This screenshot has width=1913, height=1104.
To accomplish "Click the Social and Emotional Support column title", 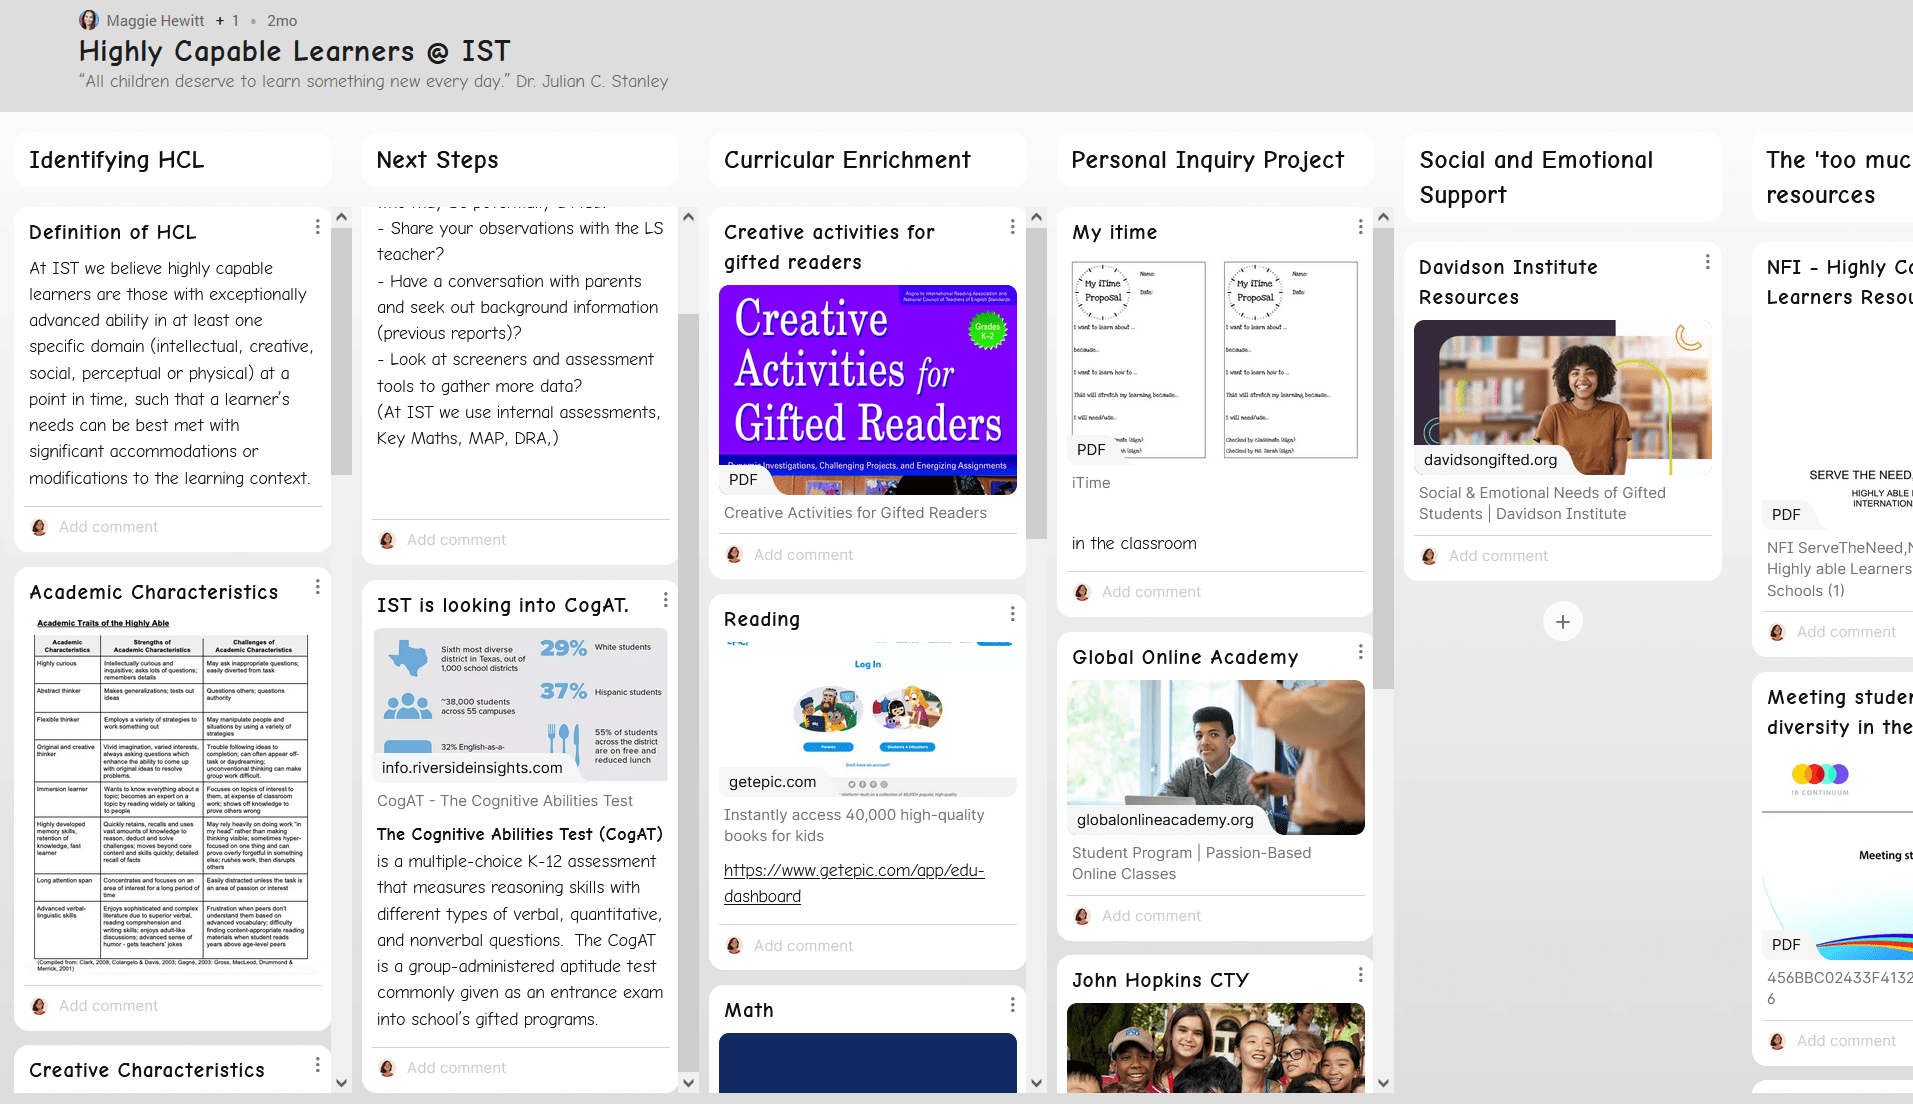I will coord(1536,177).
